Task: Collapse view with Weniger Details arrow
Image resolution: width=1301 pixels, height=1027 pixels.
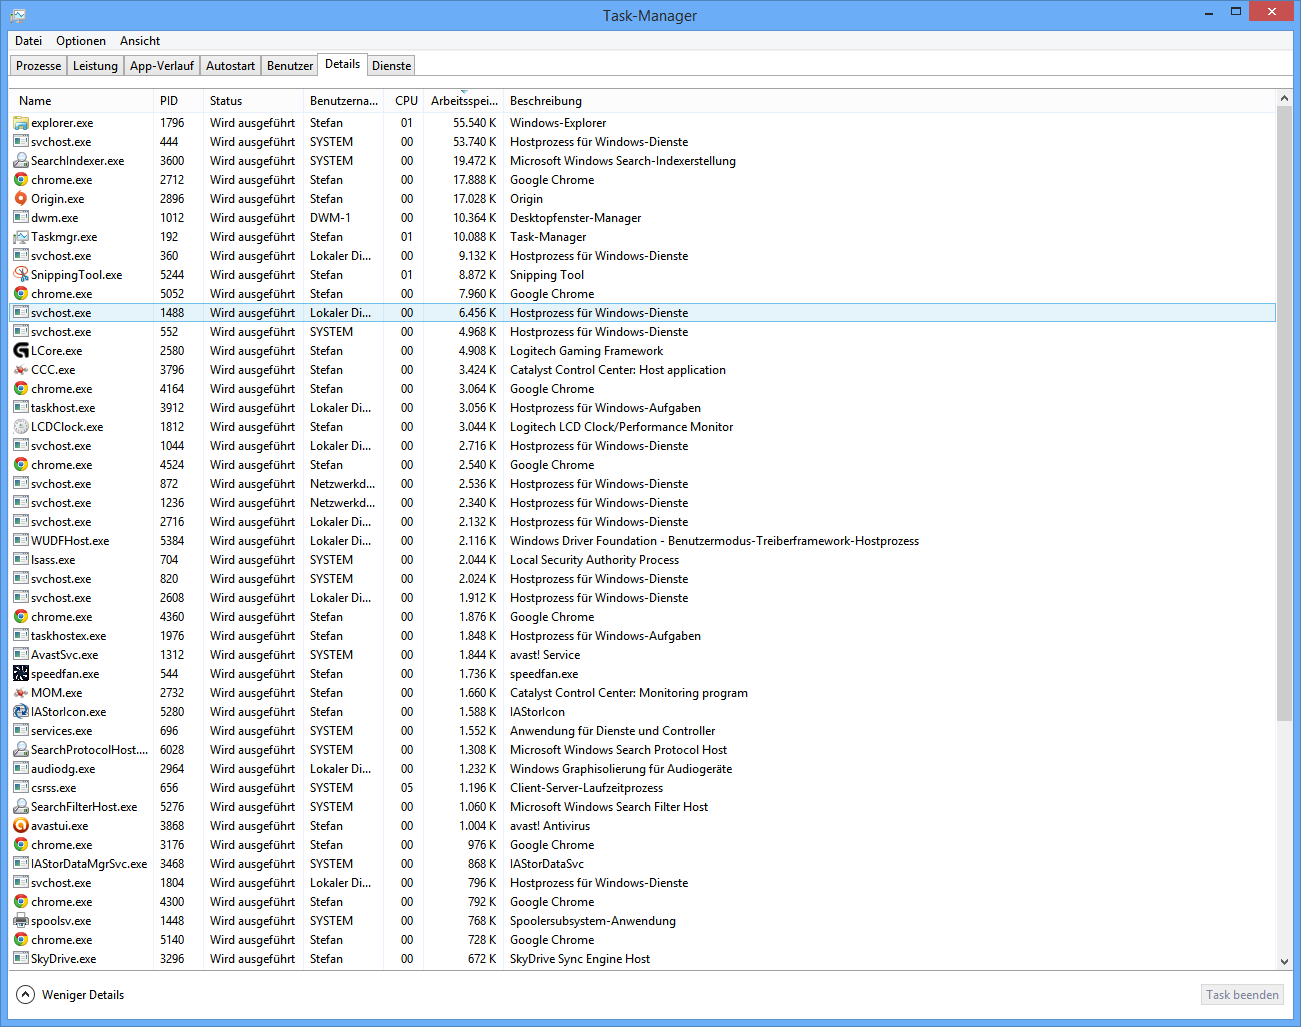Action: click(x=25, y=995)
